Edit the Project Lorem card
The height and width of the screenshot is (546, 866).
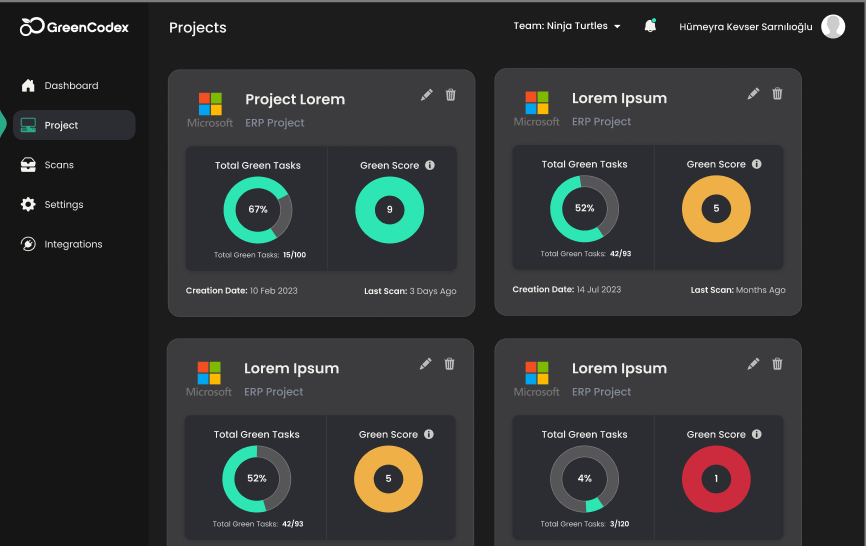pyautogui.click(x=427, y=95)
